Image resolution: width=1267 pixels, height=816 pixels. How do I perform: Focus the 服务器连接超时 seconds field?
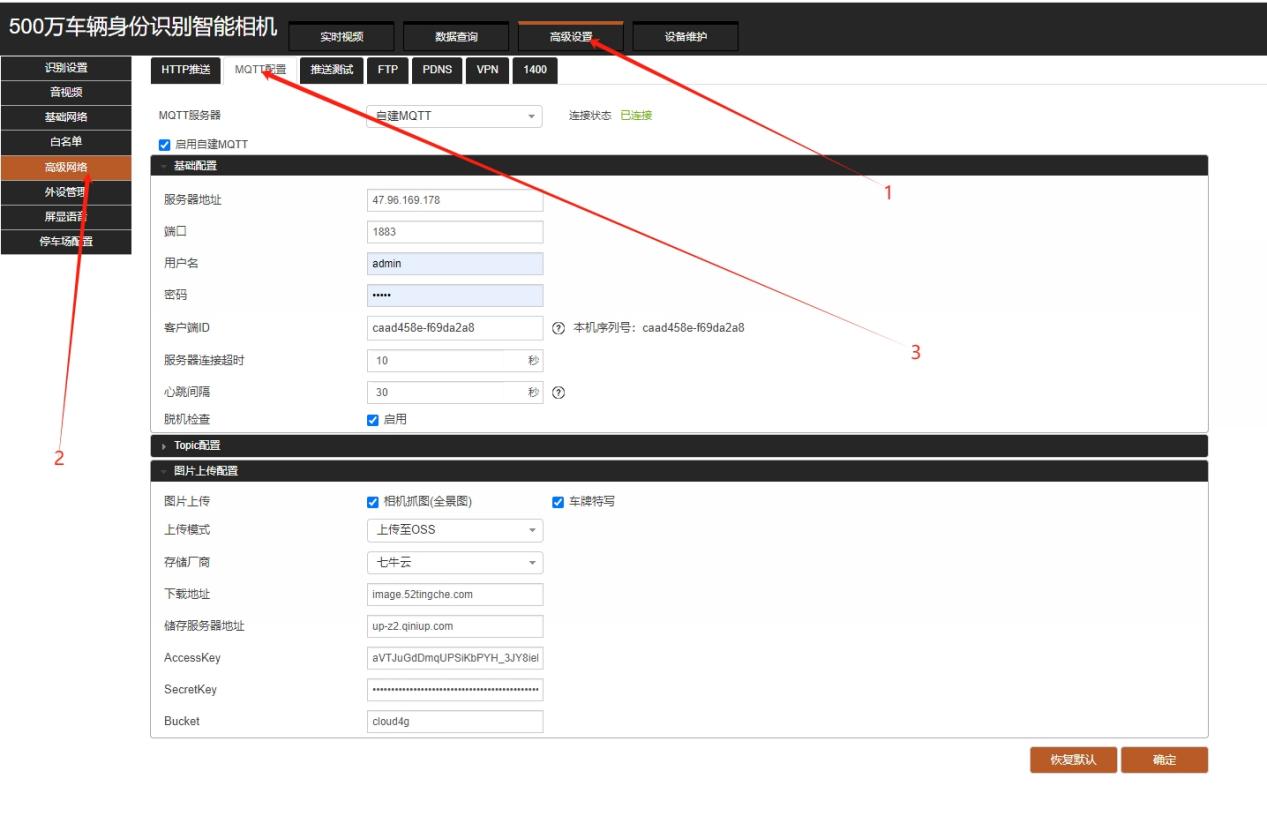[x=455, y=360]
